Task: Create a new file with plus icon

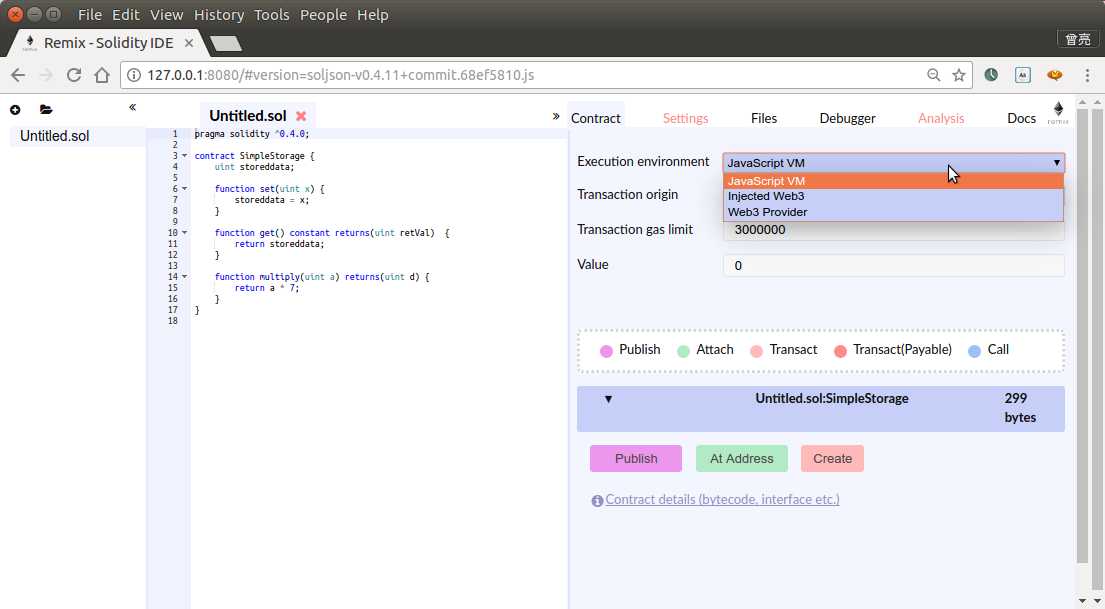Action: (15, 110)
